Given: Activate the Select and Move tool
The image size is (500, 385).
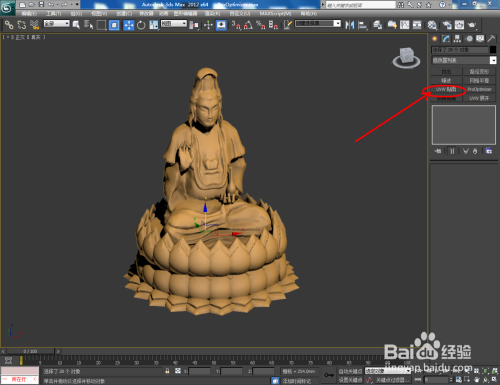Looking at the screenshot, I should point(129,25).
